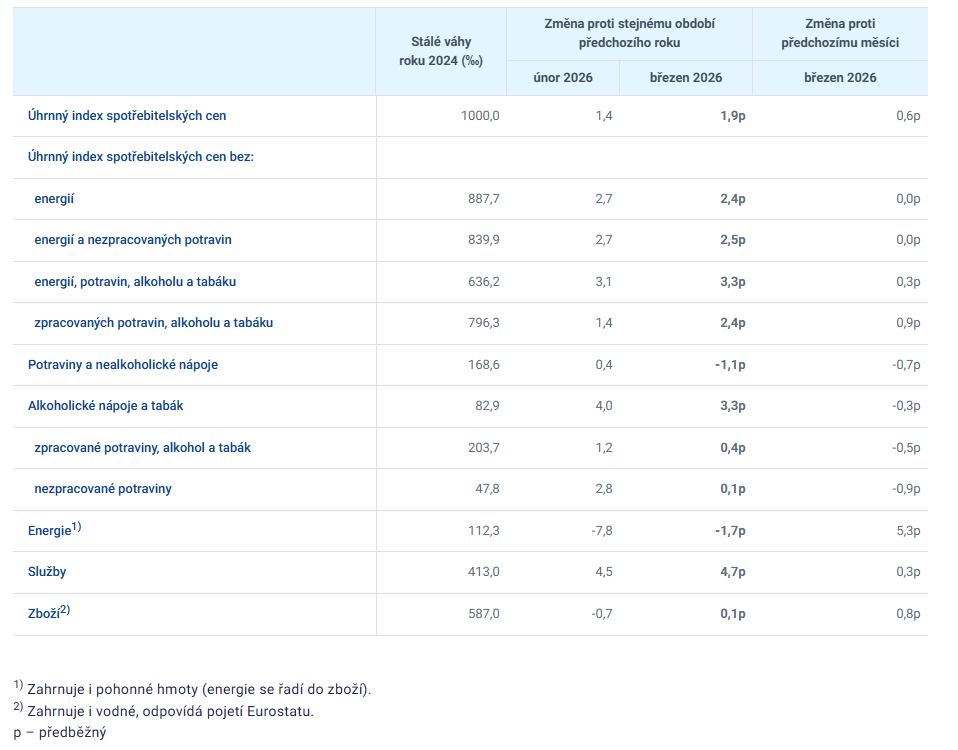Image resolution: width=958 pixels, height=750 pixels.
Task: Click the "Potraviny a nealkoholické nápoje" row label
Action: tap(123, 365)
